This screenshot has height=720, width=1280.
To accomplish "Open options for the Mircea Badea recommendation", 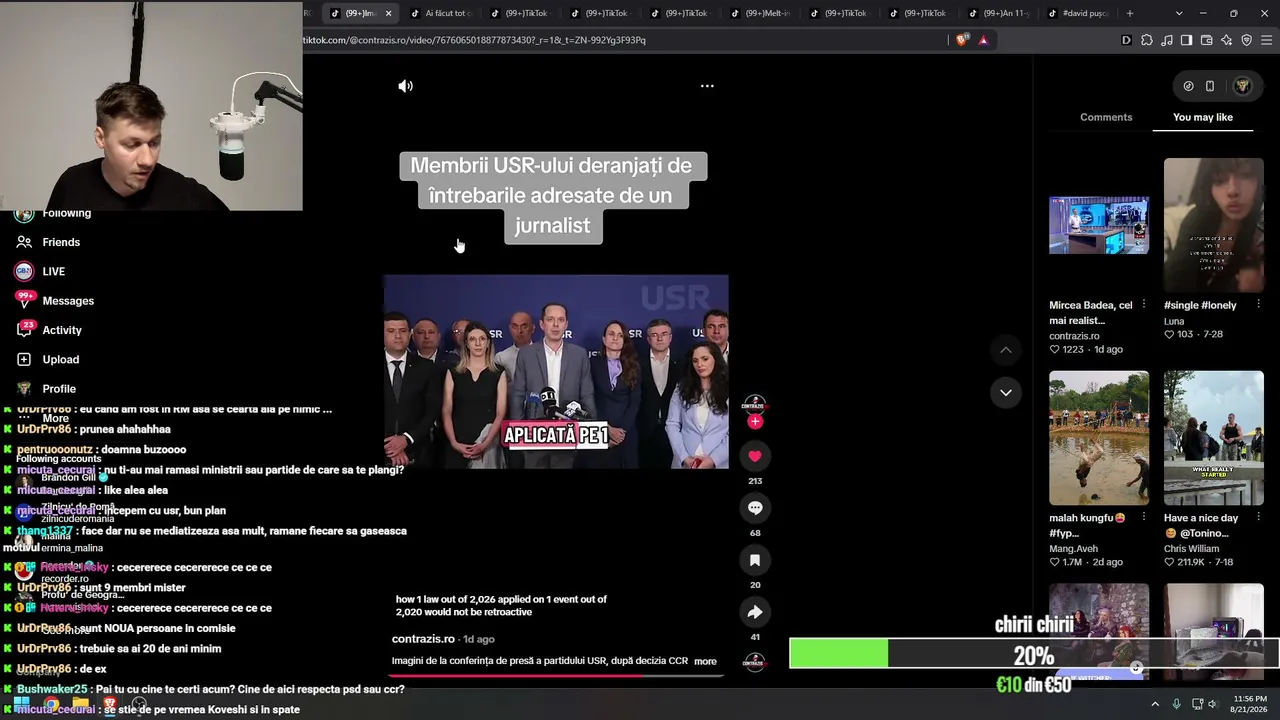I will pyautogui.click(x=1144, y=305).
